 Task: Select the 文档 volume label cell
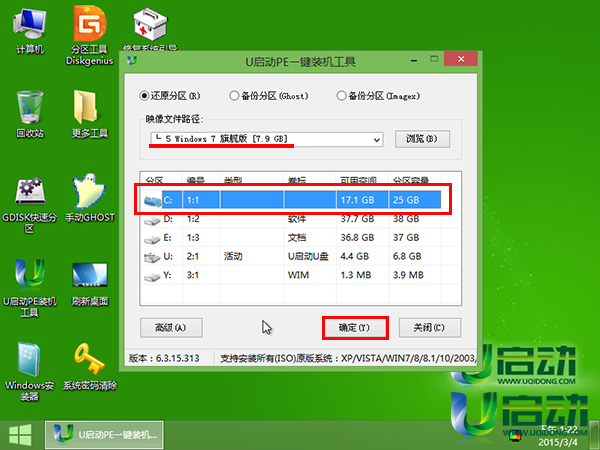(x=297, y=238)
